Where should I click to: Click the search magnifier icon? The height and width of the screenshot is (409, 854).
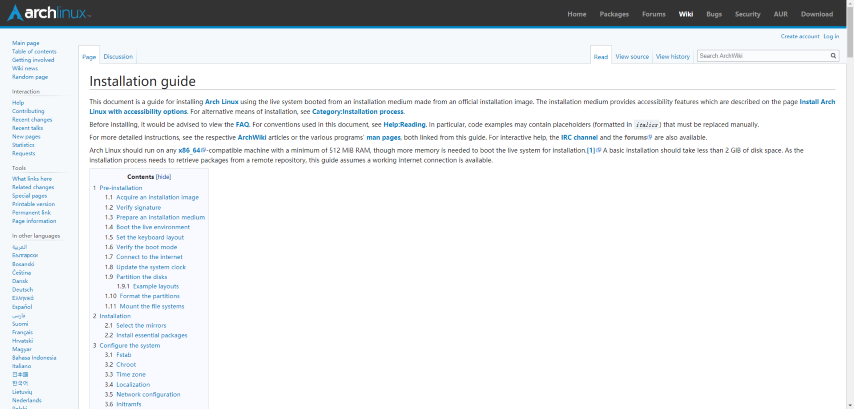[833, 56]
